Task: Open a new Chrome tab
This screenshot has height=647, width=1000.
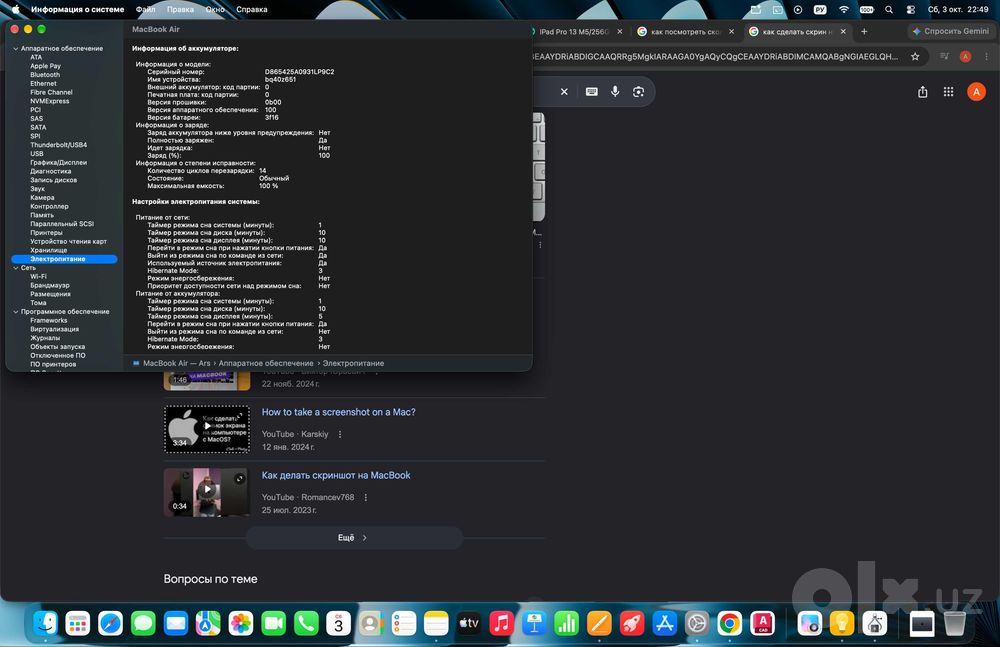Action: (864, 31)
